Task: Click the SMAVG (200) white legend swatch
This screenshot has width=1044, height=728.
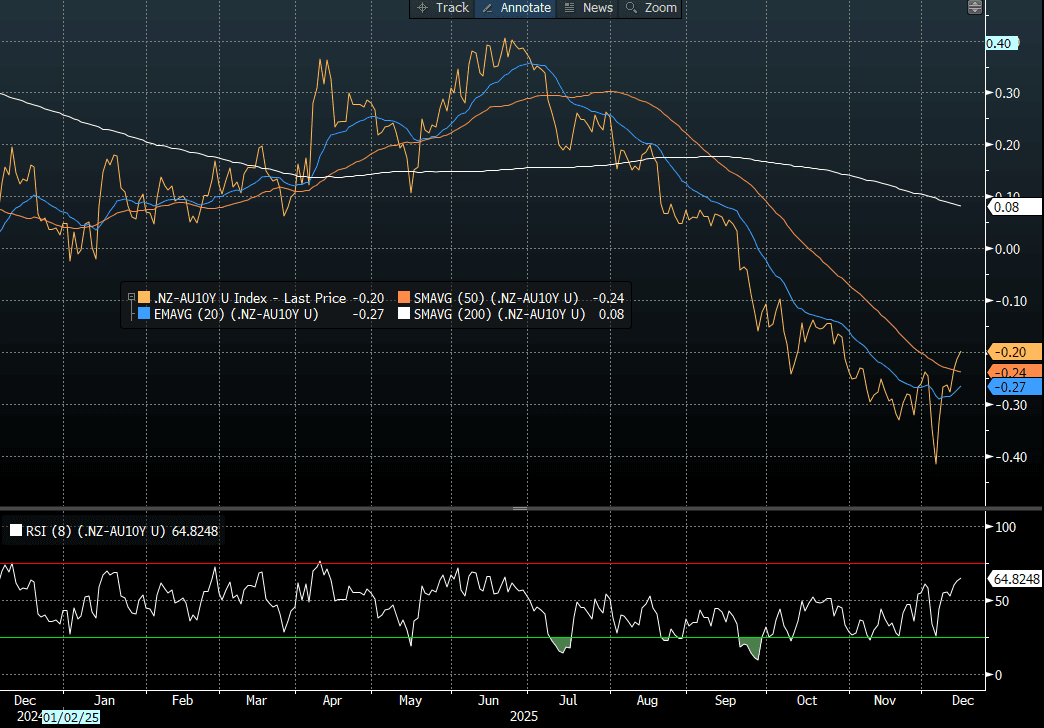Action: [405, 315]
